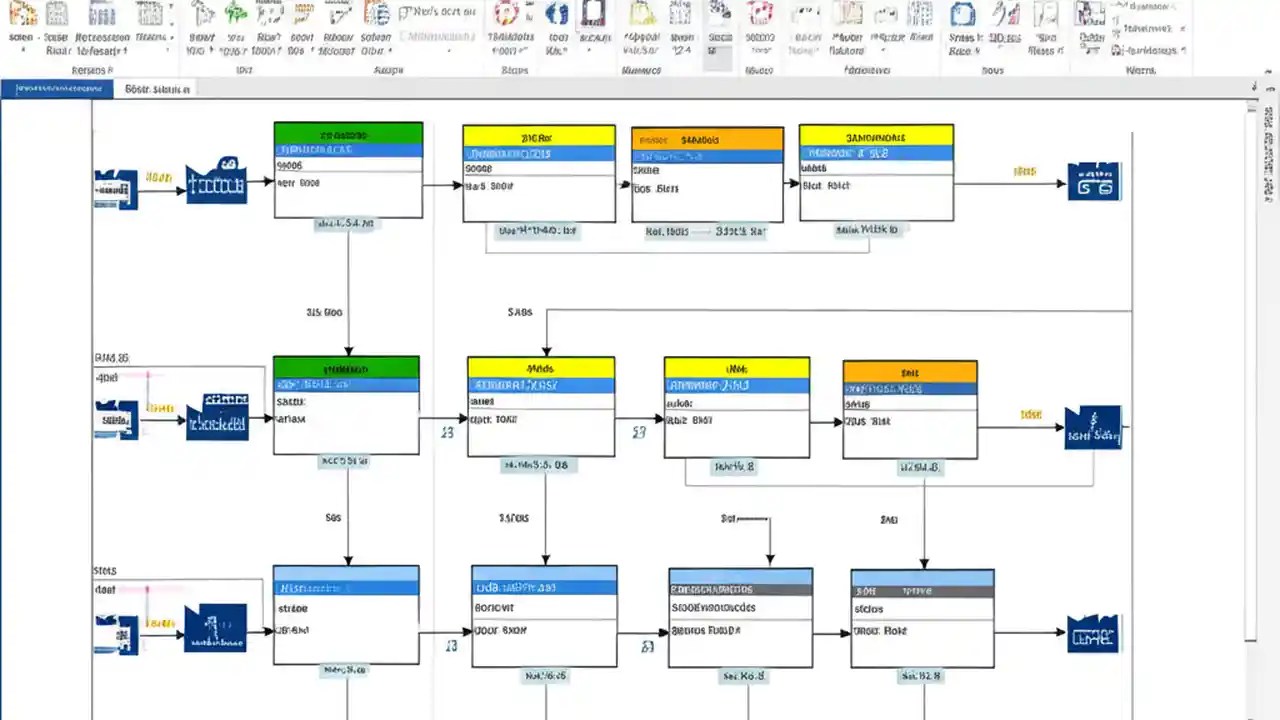Open the red circular chart icon in the ribbon
The image size is (1280, 720).
coord(505,13)
